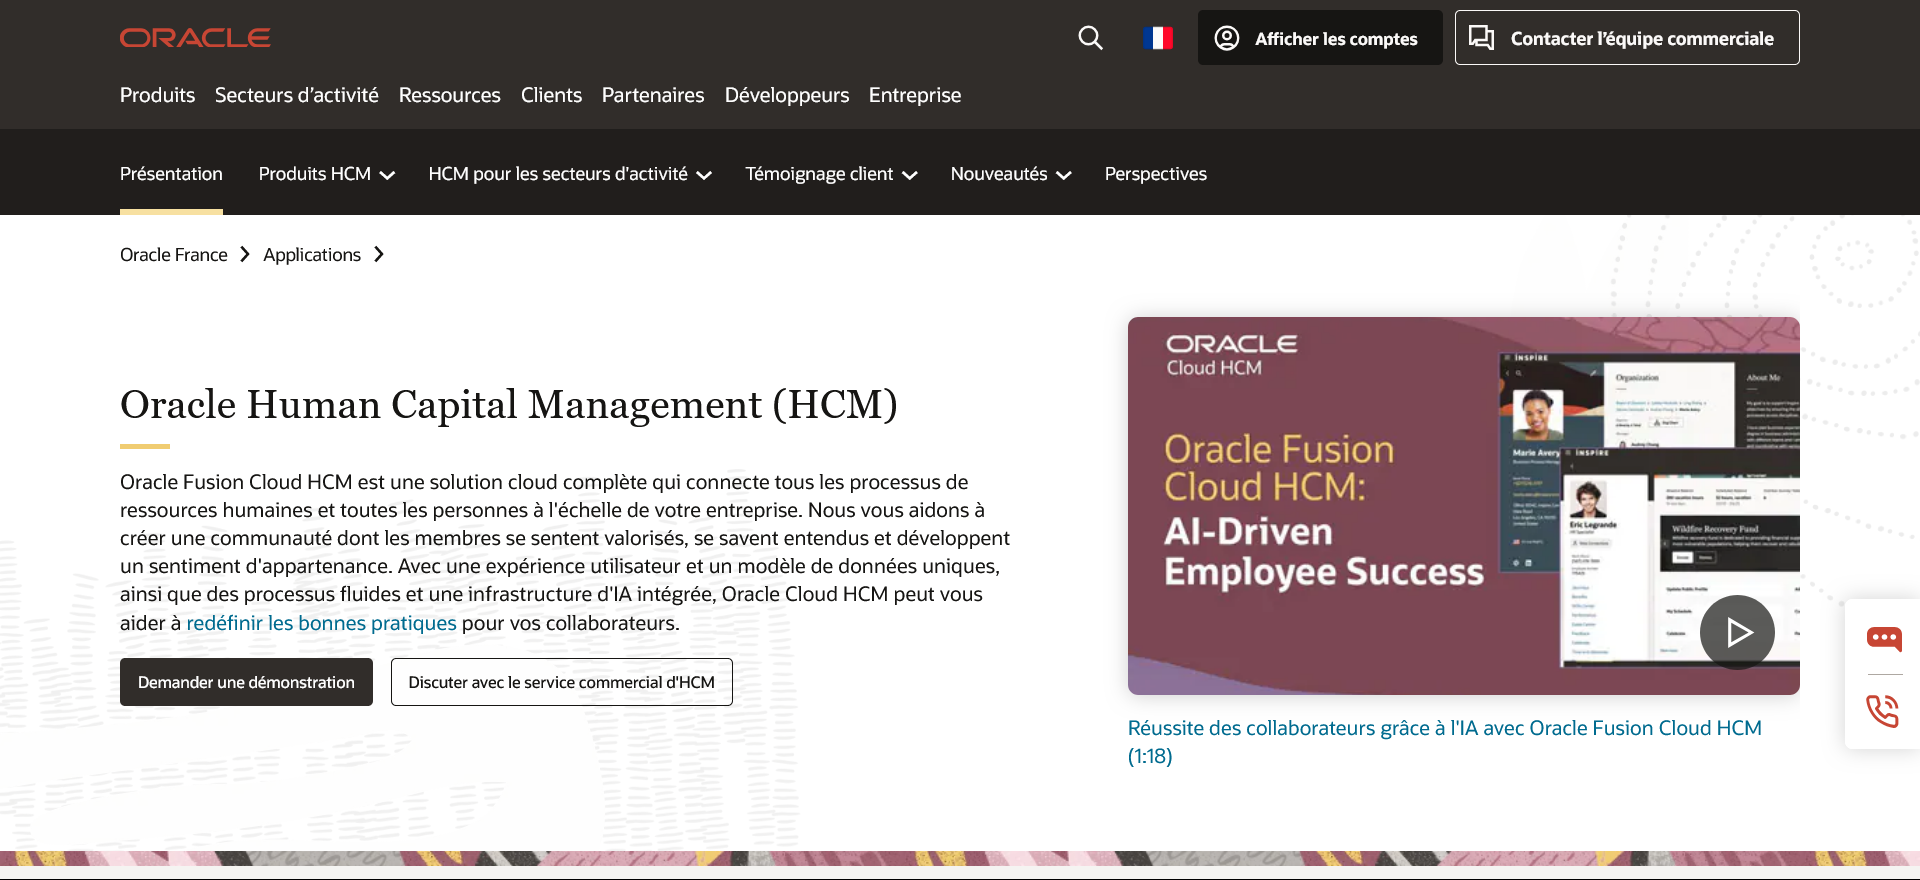Click Afficher les comptes button

coord(1320,38)
